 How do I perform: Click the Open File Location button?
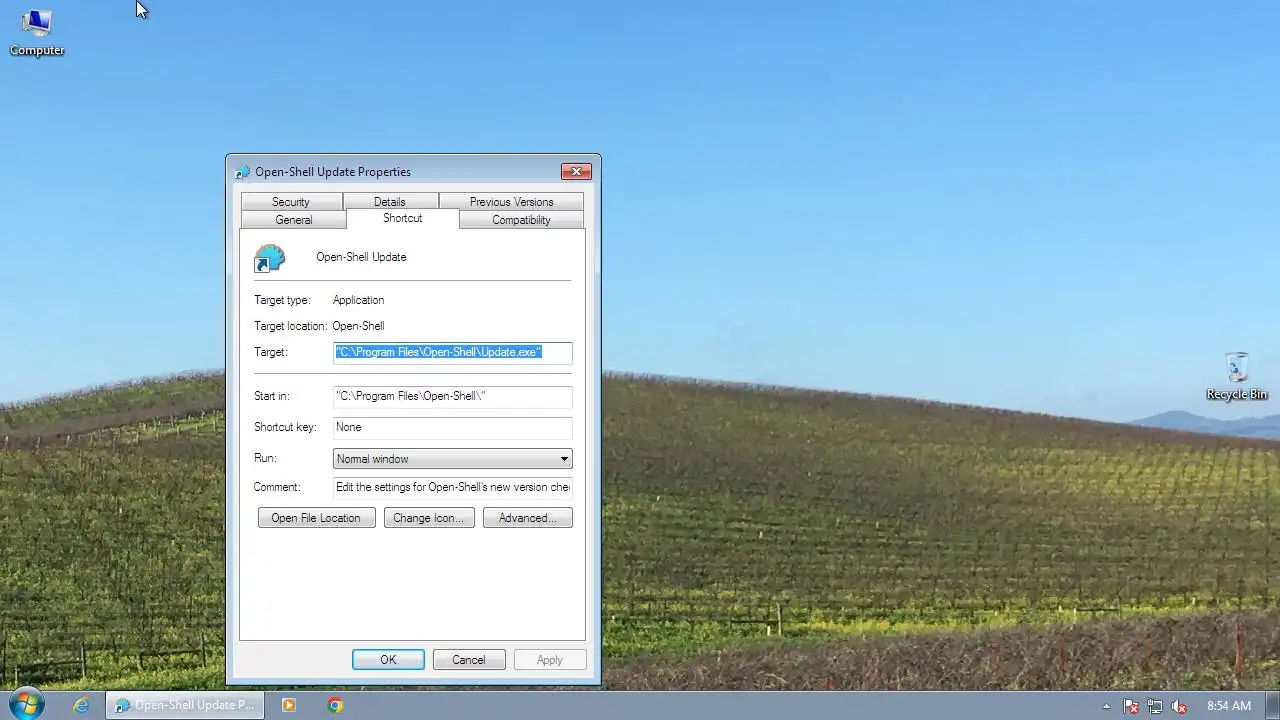click(316, 518)
